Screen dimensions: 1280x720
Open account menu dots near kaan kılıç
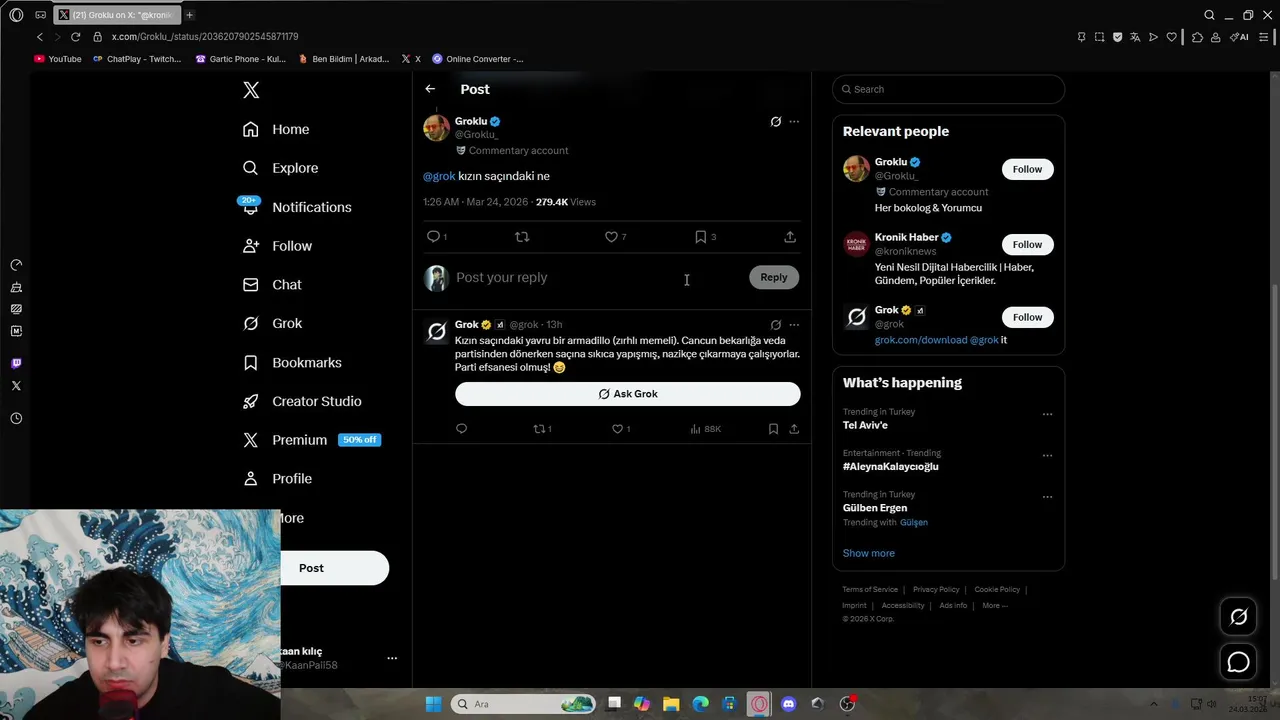[x=392, y=658]
